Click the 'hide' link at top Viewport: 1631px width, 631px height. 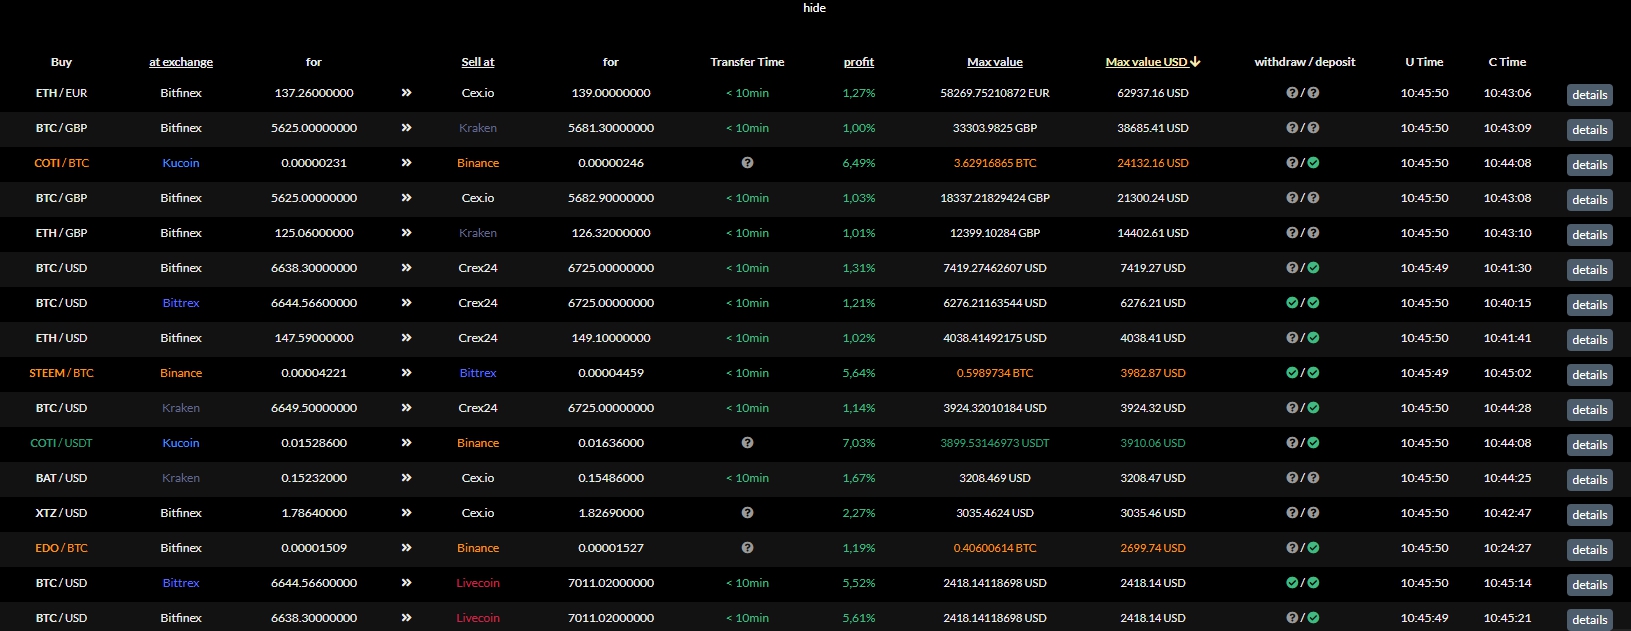click(814, 8)
